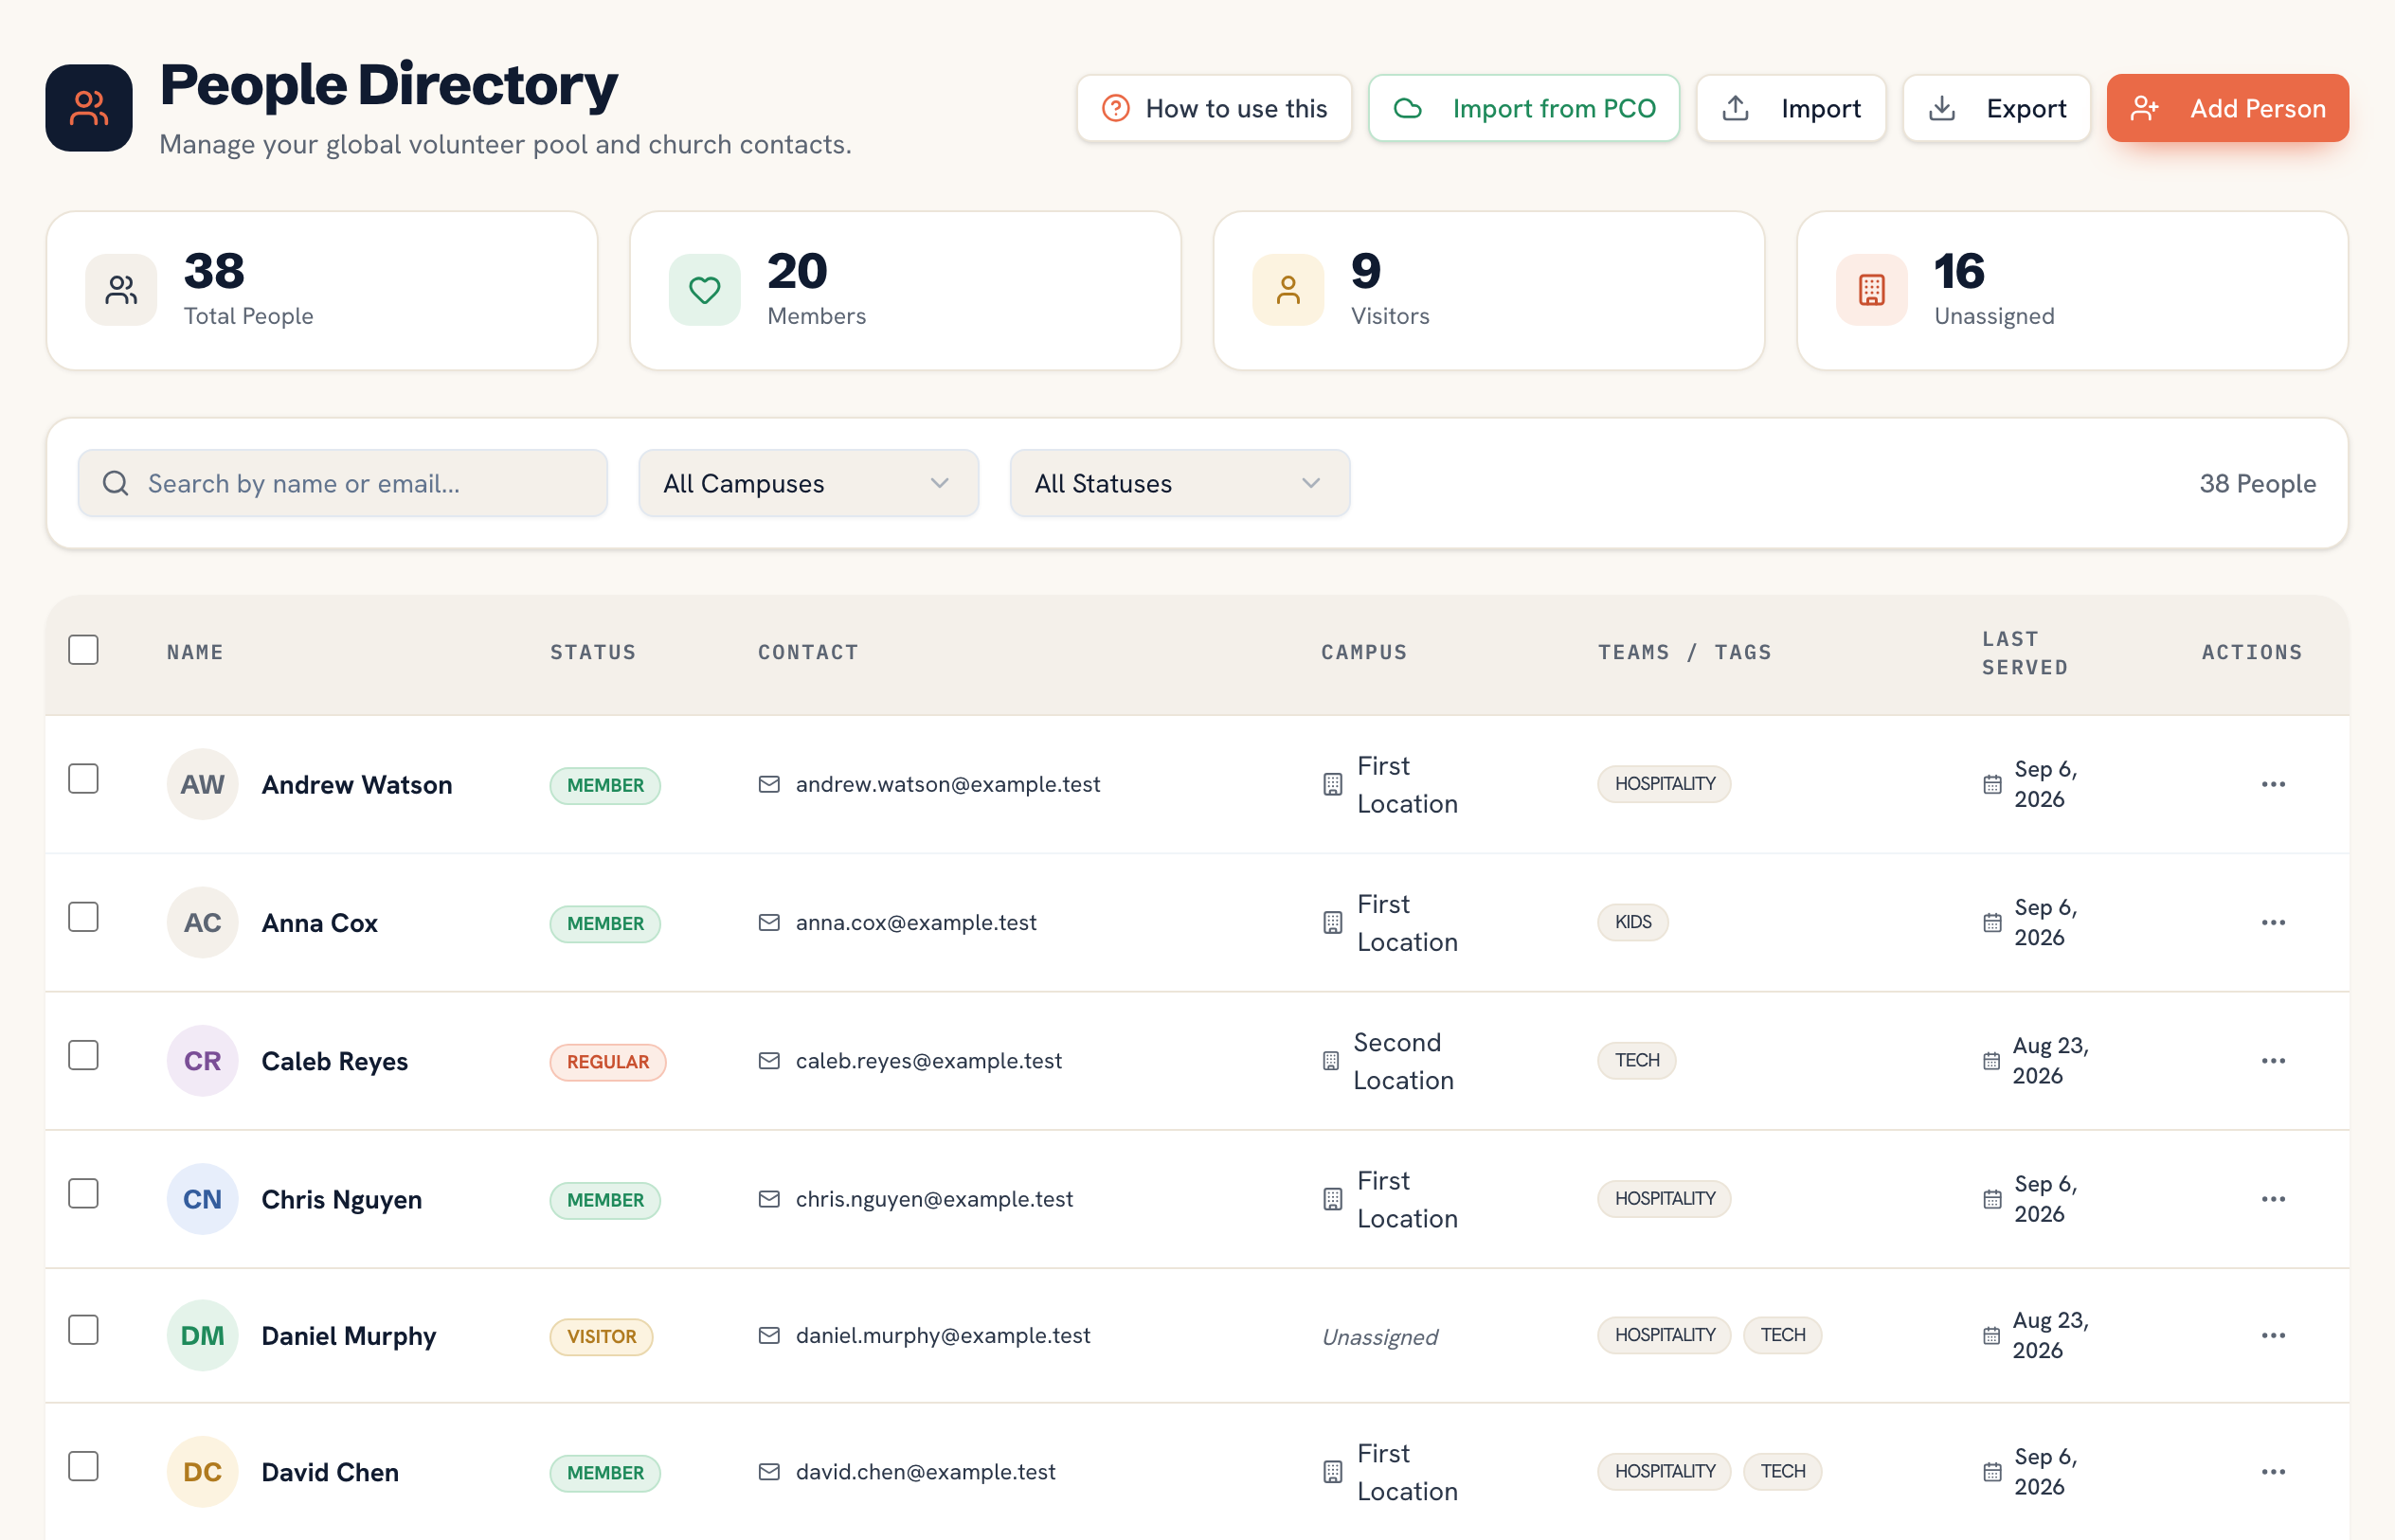
Task: Click envelope icon beside caleb.reyes@example.test
Action: (769, 1060)
